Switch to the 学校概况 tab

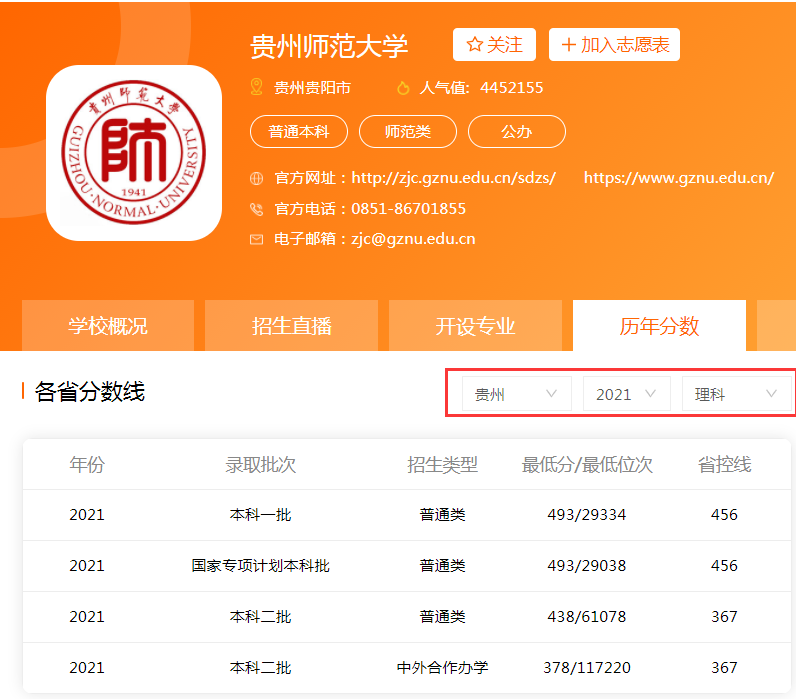108,325
